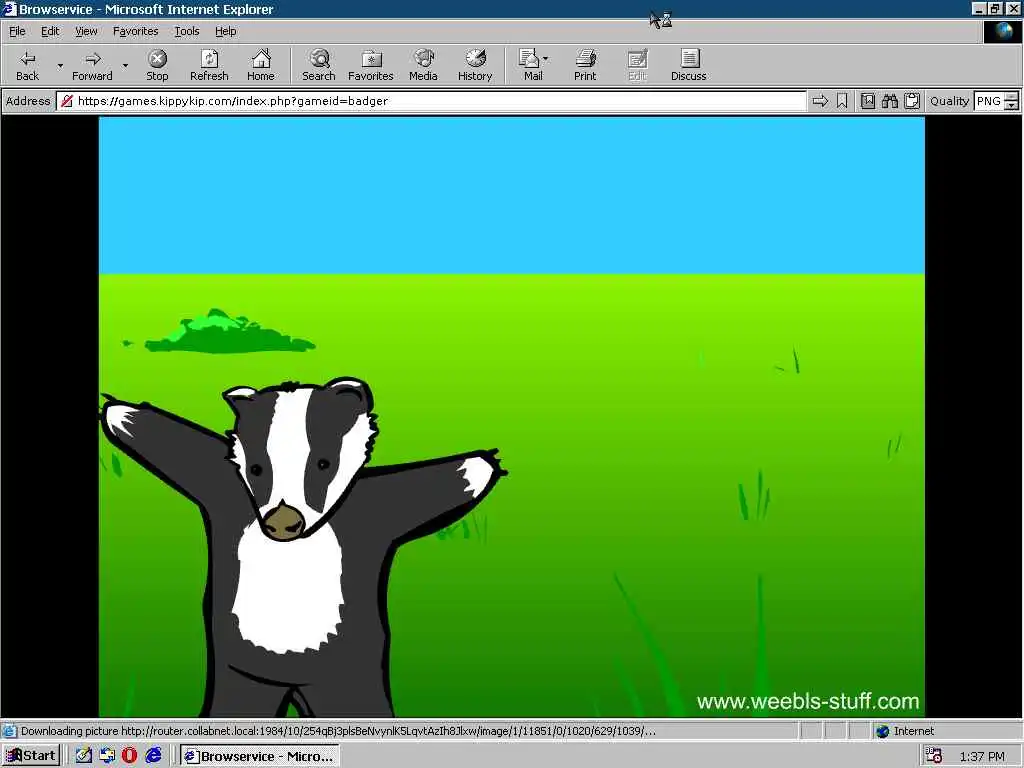
Task: Launch Internet Explorer from quick launch
Action: click(153, 756)
